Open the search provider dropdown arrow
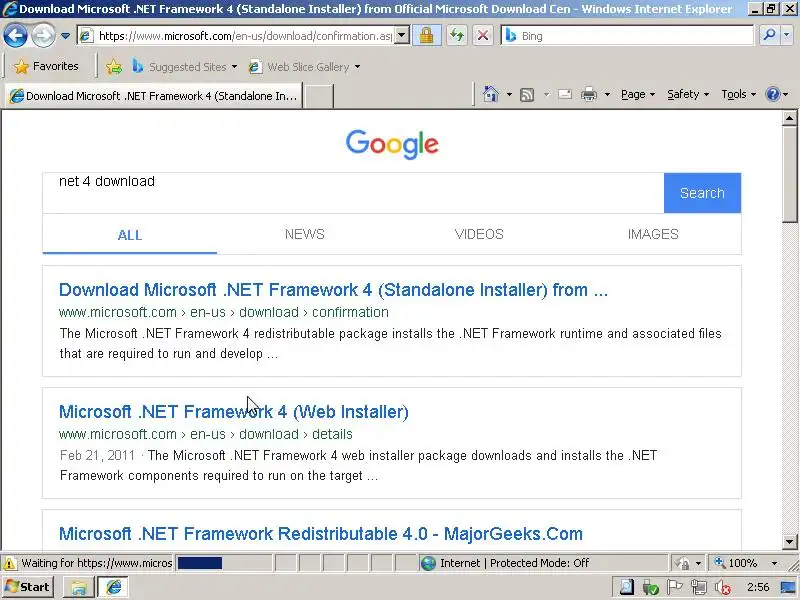Screen dimensions: 800x600 pos(786,35)
